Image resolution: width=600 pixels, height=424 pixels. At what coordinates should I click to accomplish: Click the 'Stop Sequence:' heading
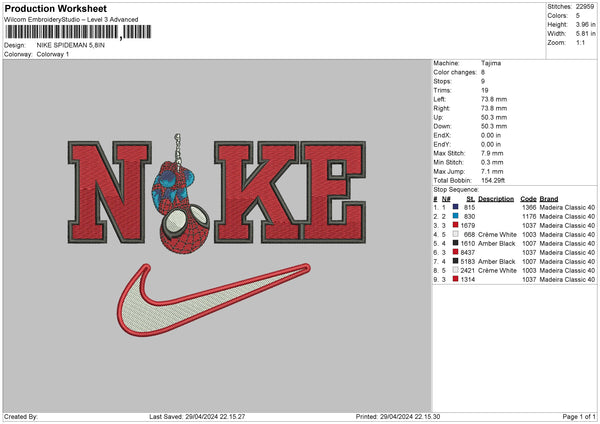[456, 189]
